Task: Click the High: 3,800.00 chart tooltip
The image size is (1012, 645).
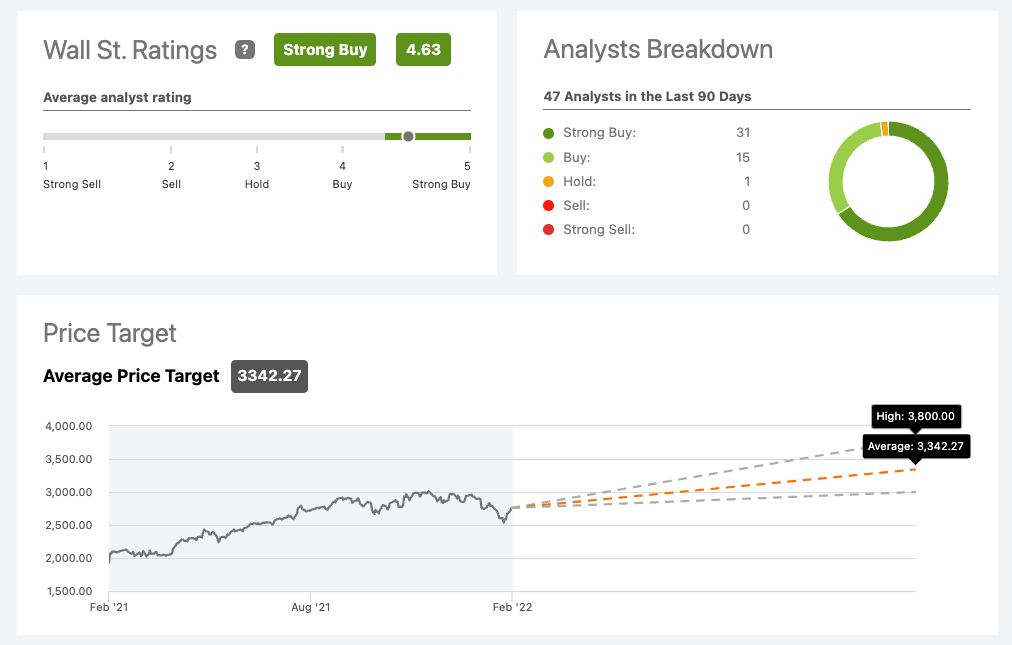Action: pyautogui.click(x=915, y=417)
